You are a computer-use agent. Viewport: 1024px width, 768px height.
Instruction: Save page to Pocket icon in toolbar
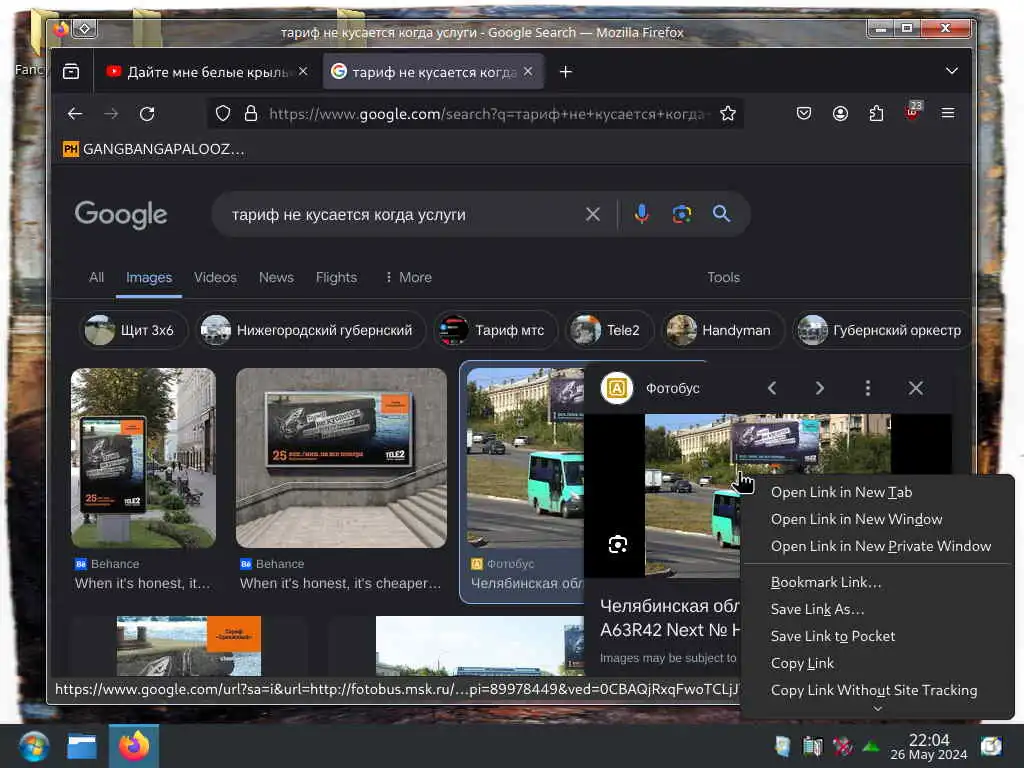pos(804,114)
